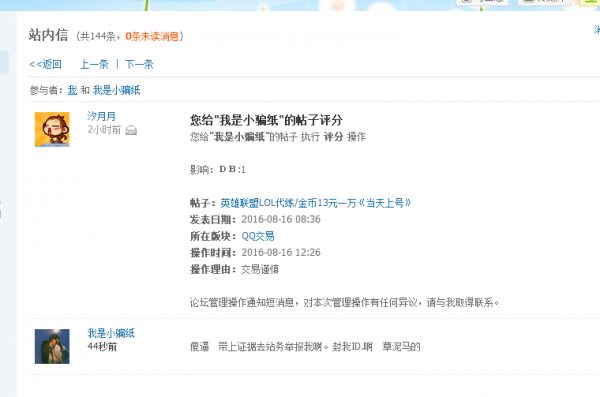Image resolution: width=600 pixels, height=397 pixels.
Task: Select the title 您给"我是小骗纸"的帖子评分
Action: pyautogui.click(x=266, y=120)
